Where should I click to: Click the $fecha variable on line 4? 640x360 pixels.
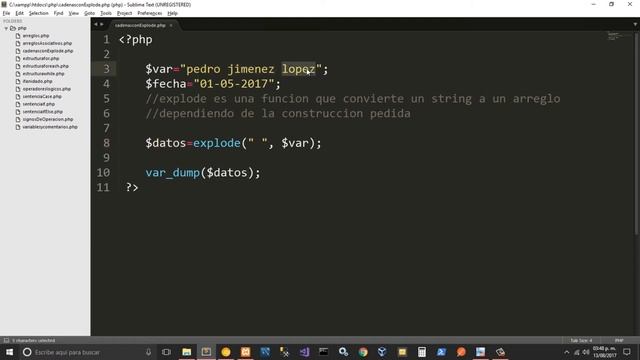(x=166, y=84)
